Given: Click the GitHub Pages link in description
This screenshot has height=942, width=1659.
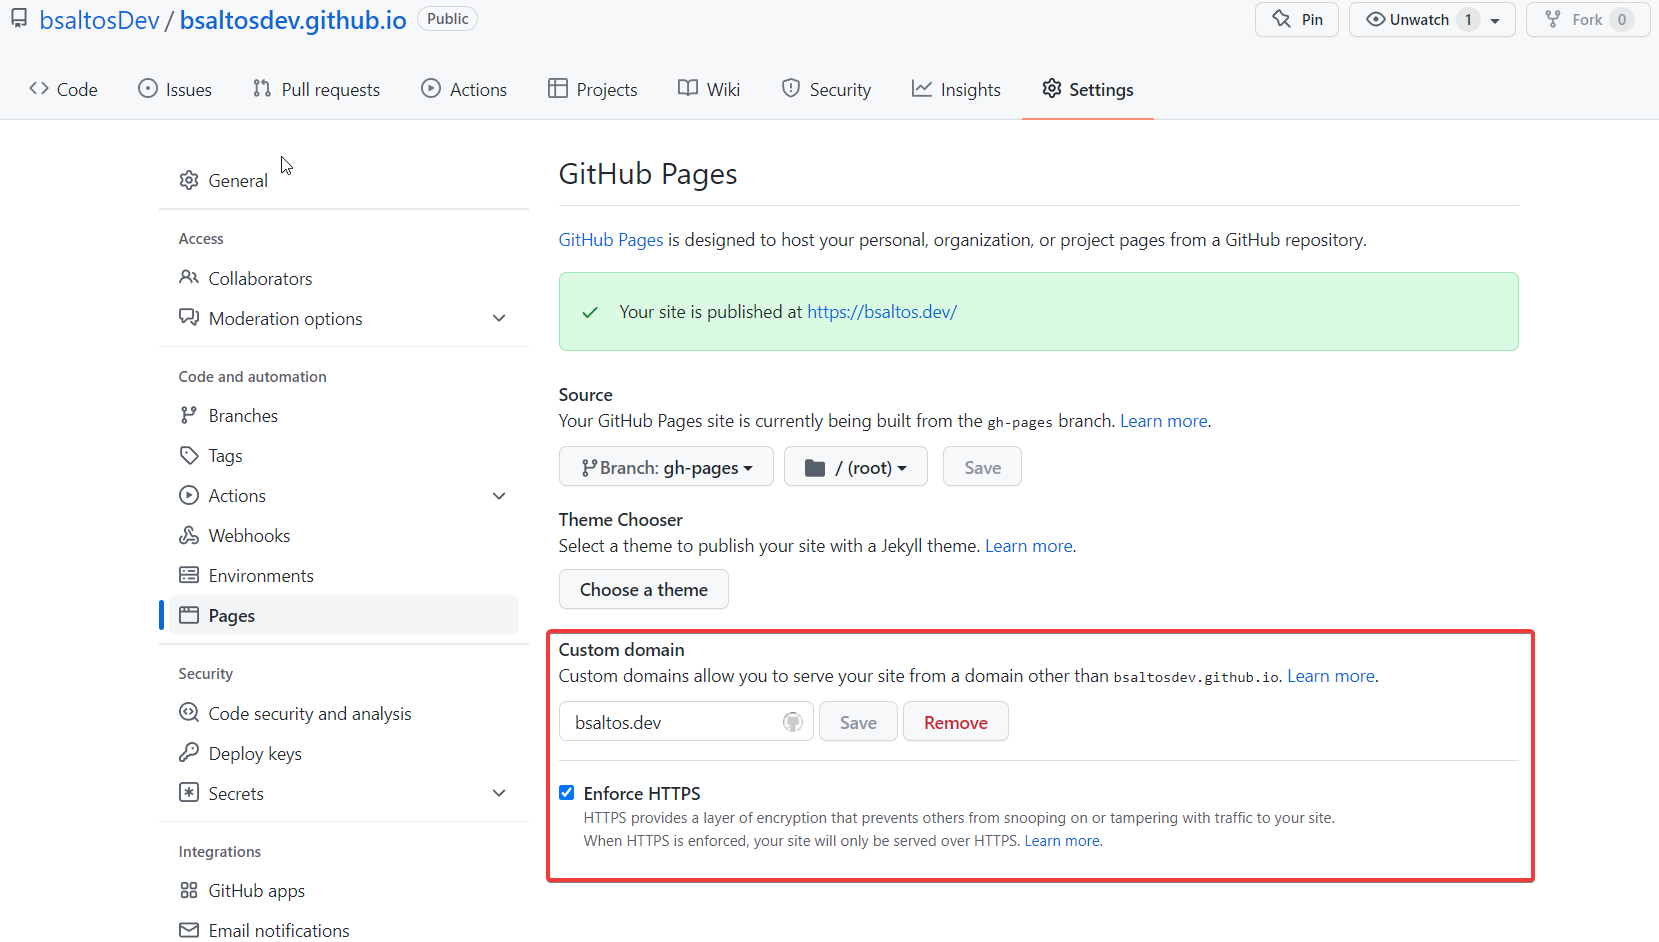Looking at the screenshot, I should [611, 240].
